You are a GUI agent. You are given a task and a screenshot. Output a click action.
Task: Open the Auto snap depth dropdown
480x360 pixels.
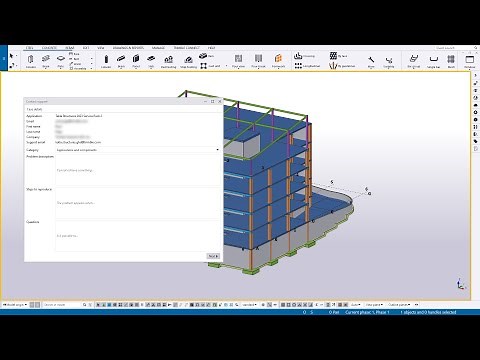pos(356,305)
